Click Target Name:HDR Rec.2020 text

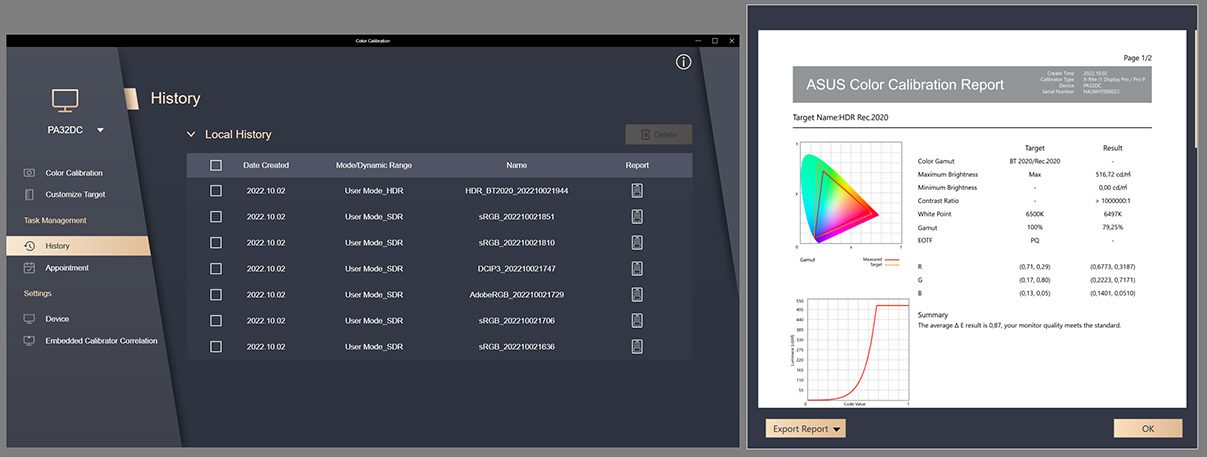coord(840,117)
